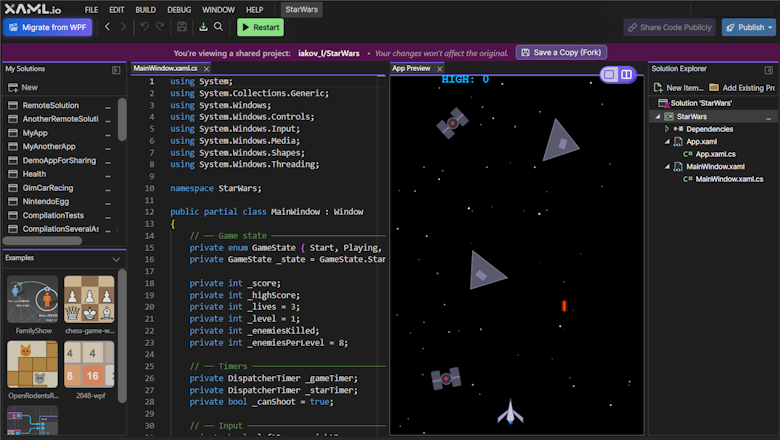Open the FILE menu

(91, 9)
